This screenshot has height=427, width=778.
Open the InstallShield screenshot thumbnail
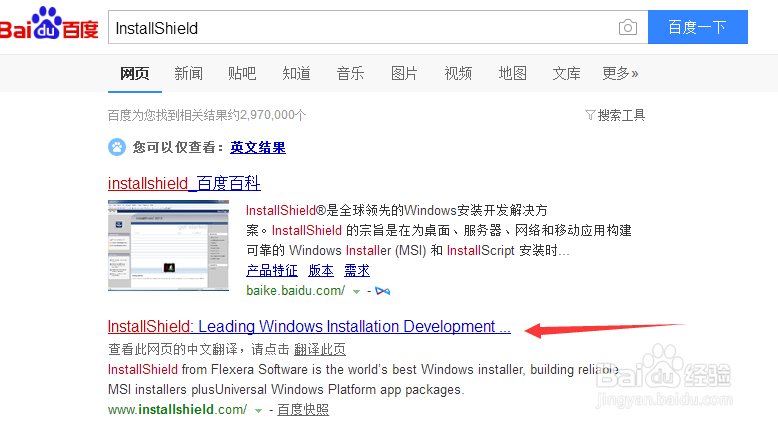coord(169,245)
